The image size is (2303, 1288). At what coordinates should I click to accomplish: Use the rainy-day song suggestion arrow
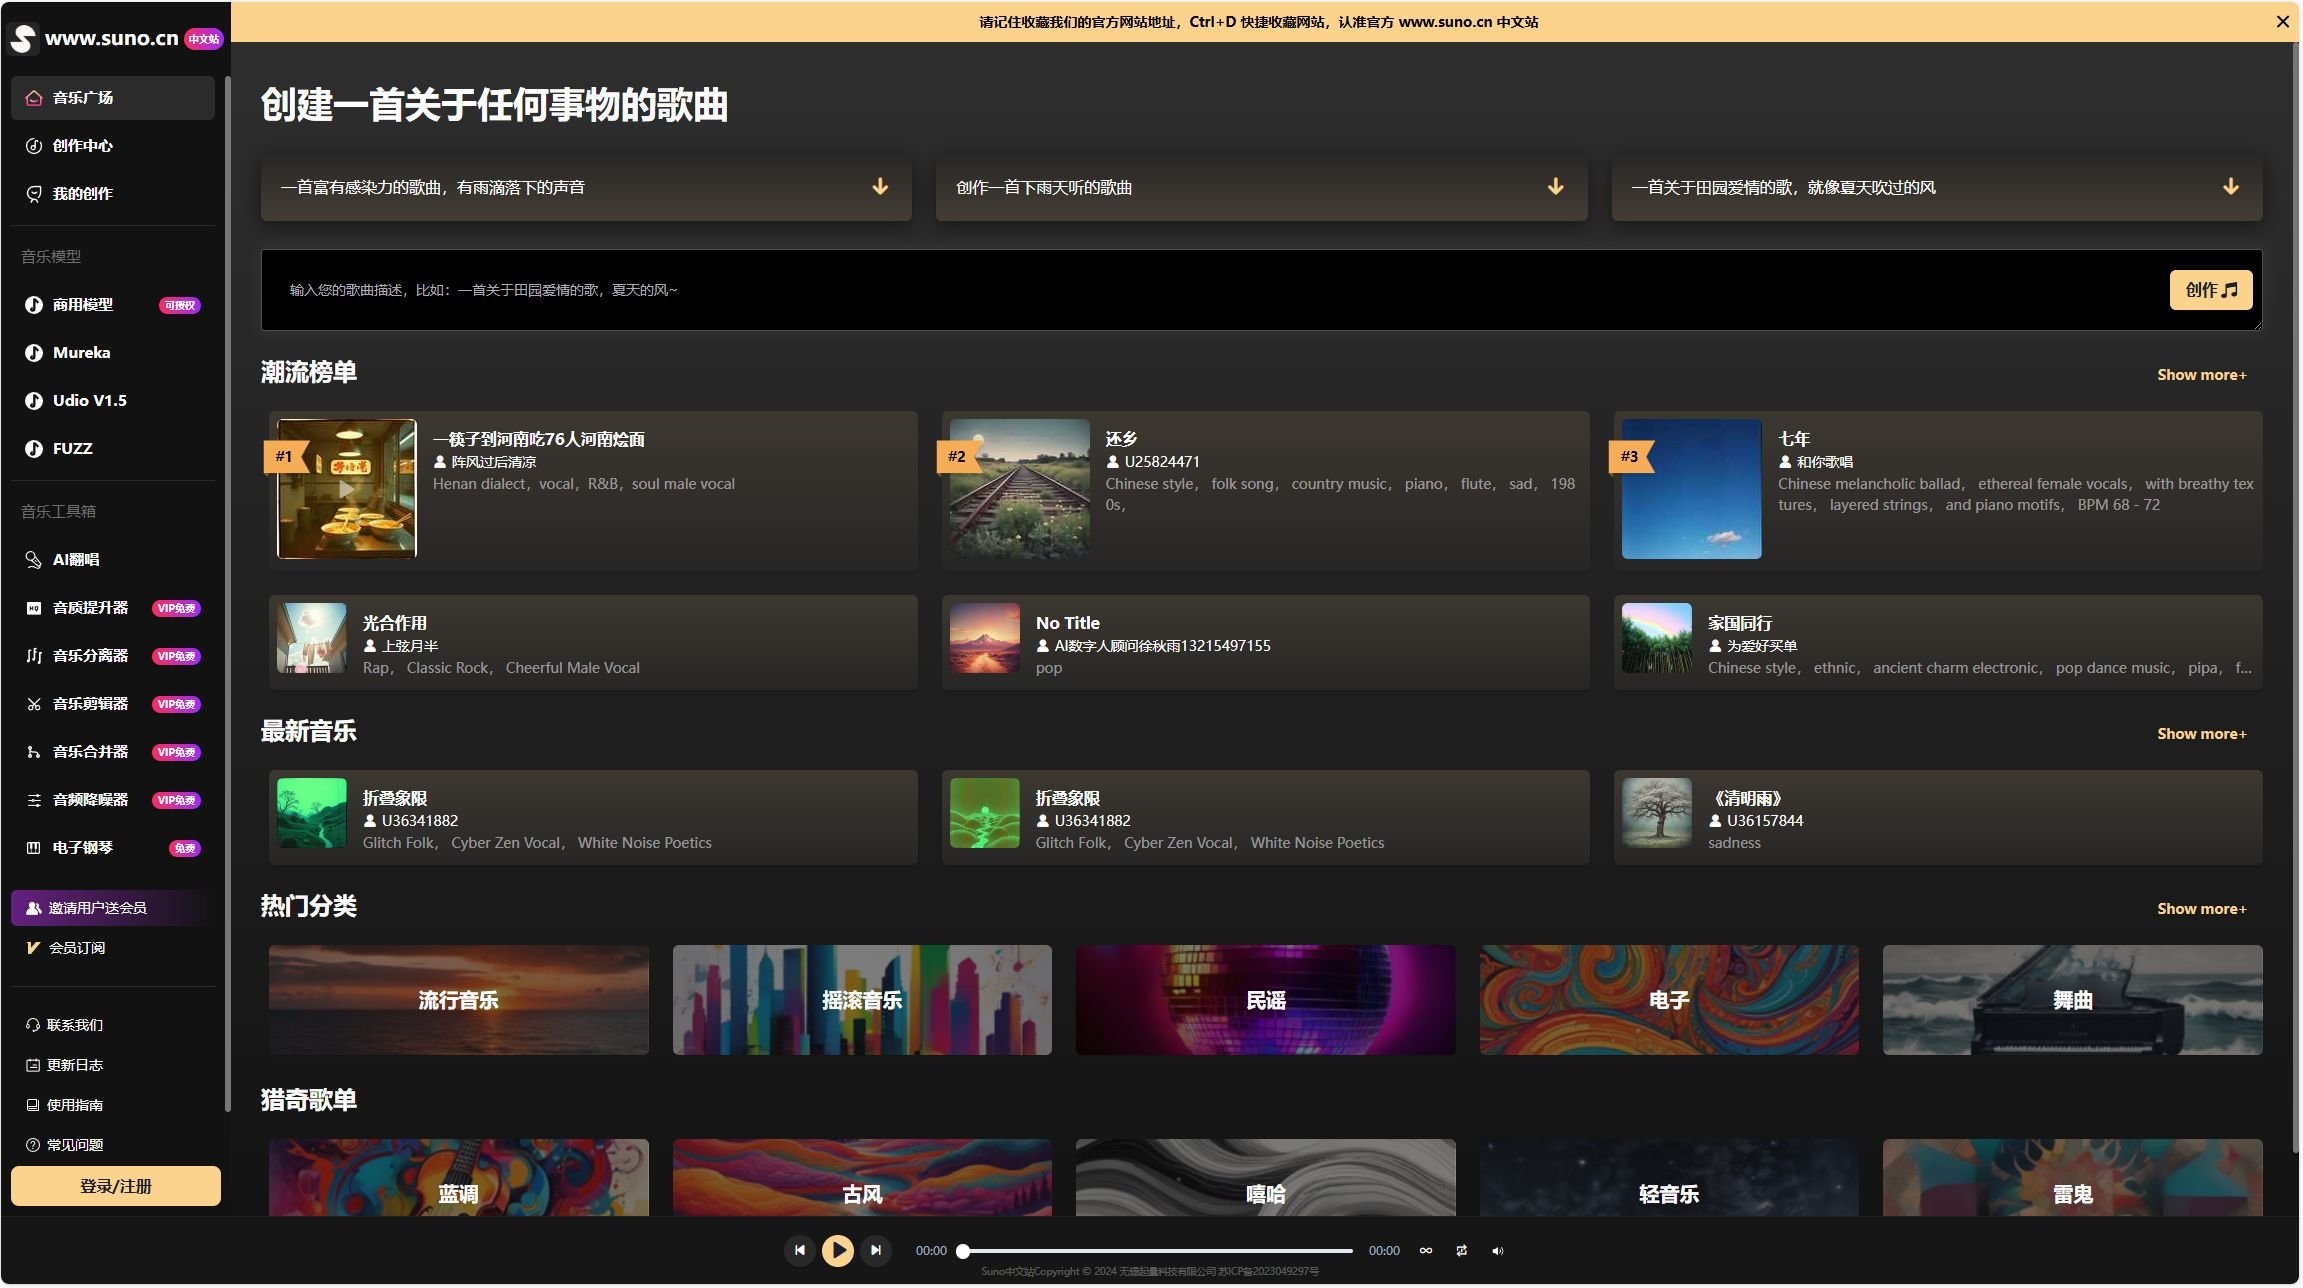1555,187
